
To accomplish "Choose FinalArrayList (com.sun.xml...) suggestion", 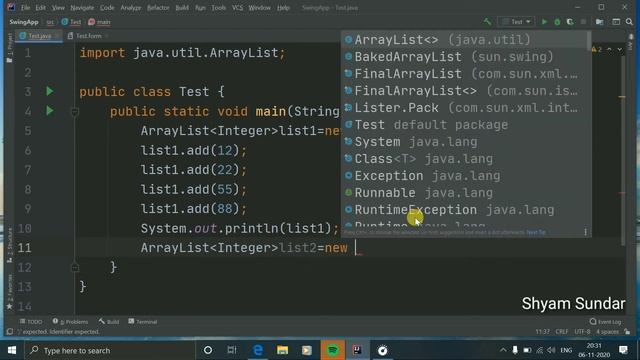I will click(464, 74).
